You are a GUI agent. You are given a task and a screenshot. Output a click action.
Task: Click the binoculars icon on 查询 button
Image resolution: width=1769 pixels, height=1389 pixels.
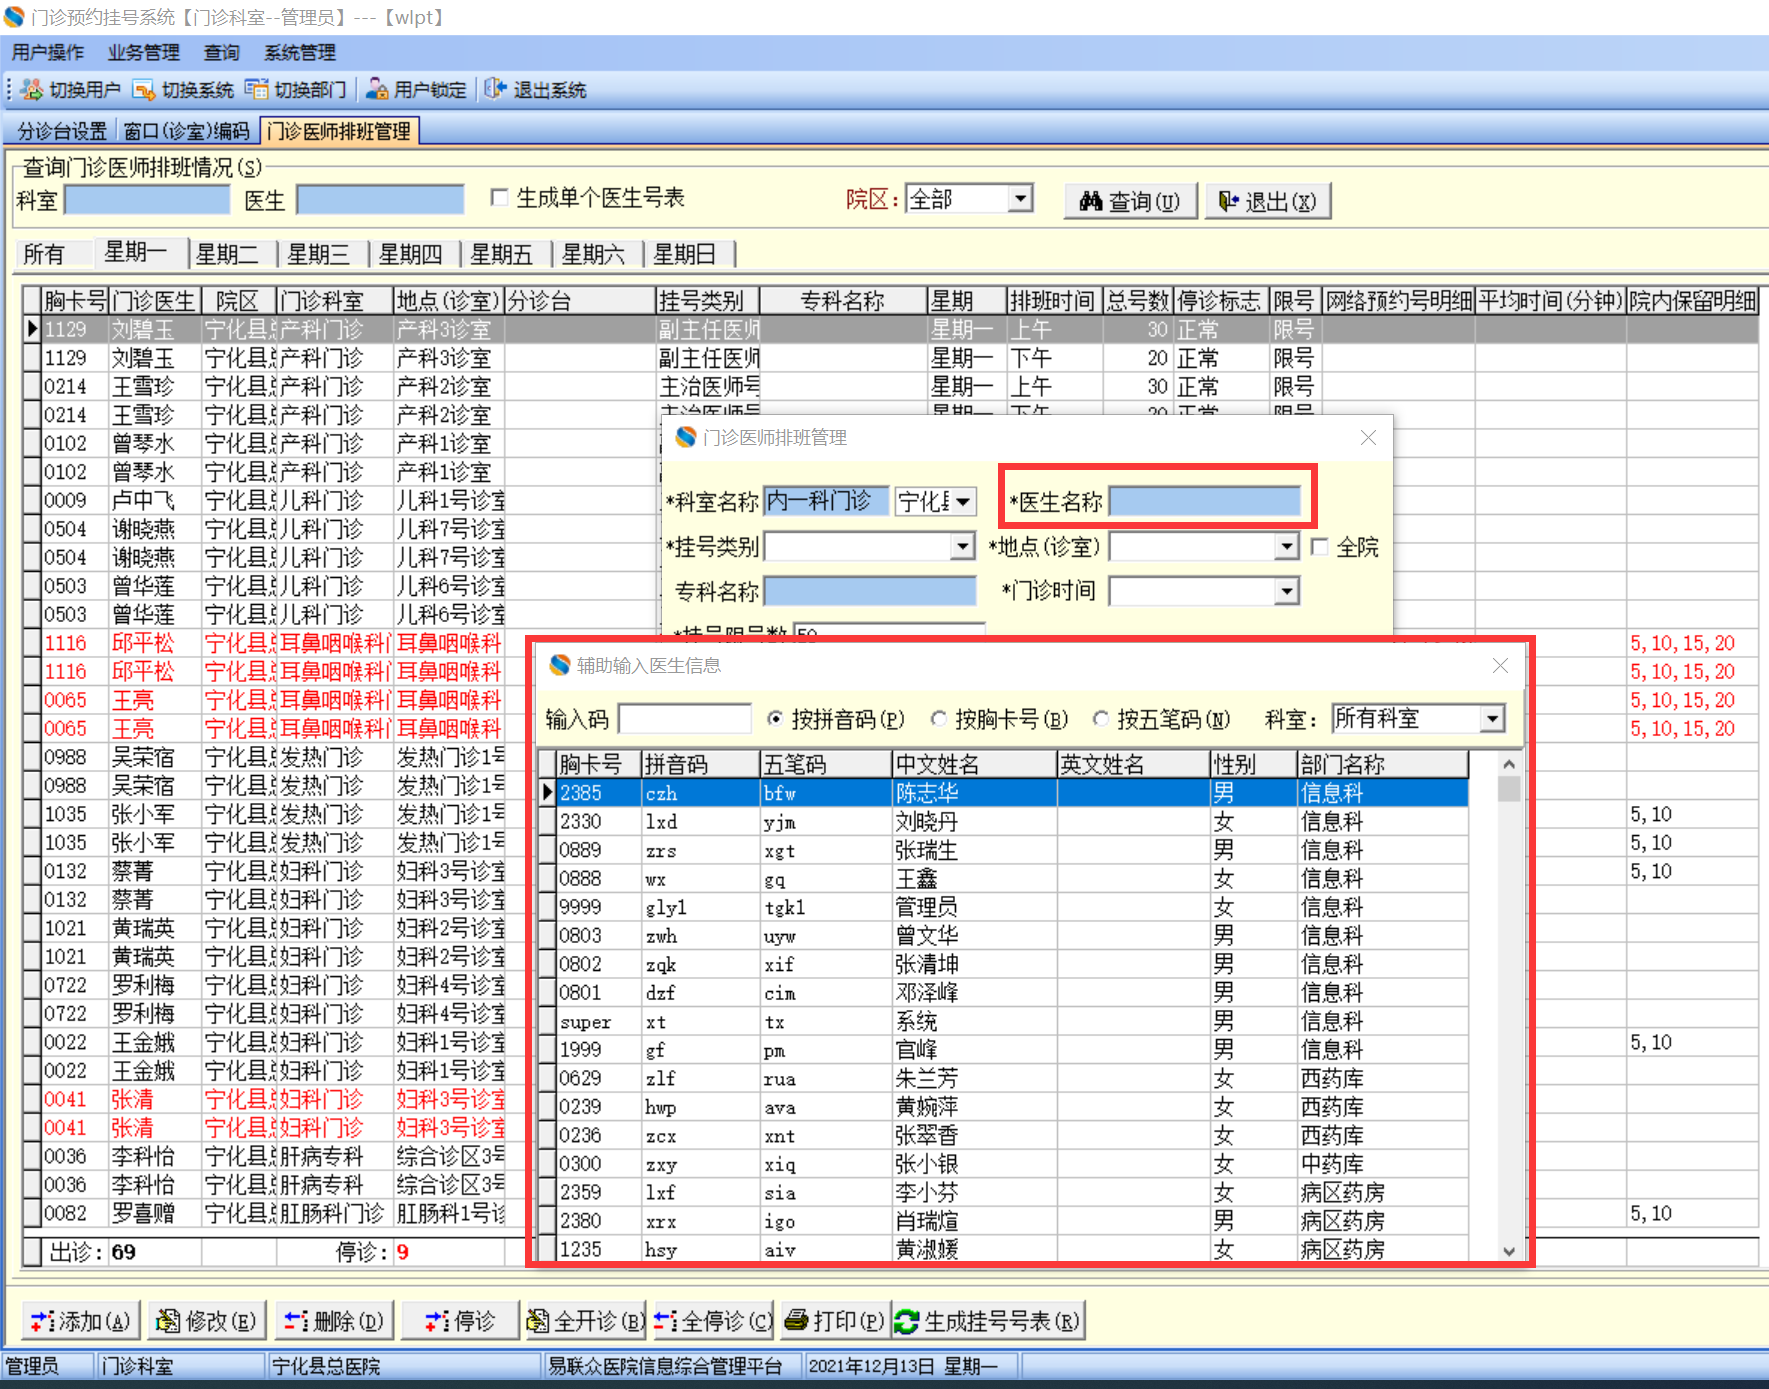tap(1091, 201)
